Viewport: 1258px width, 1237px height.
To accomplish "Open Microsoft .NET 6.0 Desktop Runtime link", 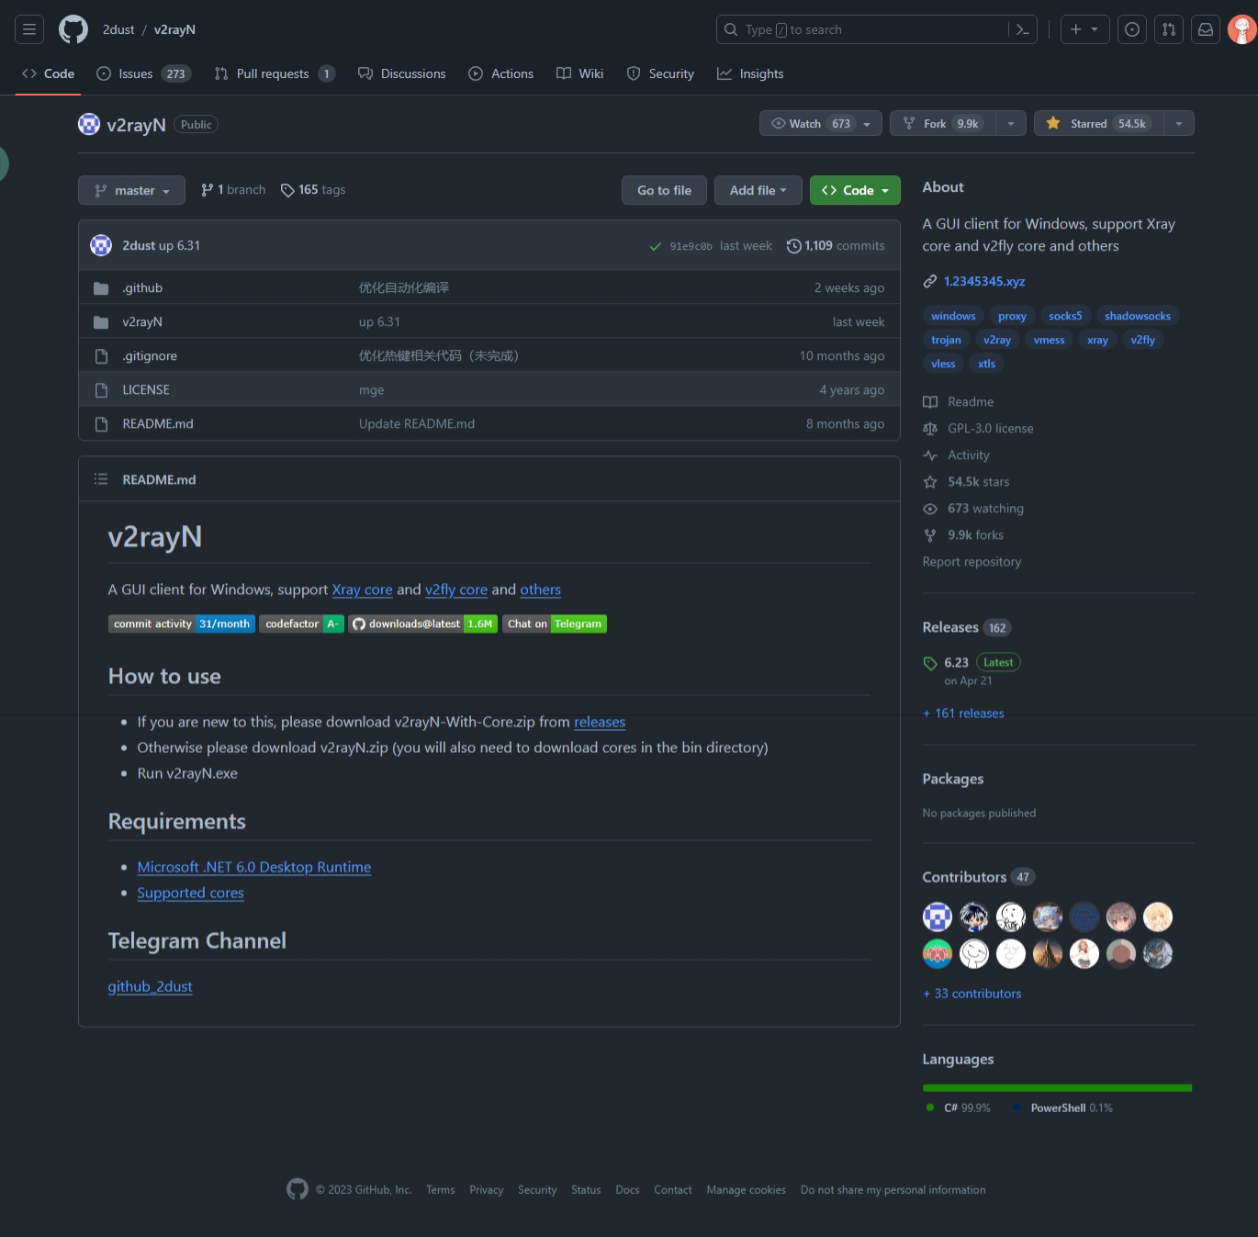I will (254, 867).
